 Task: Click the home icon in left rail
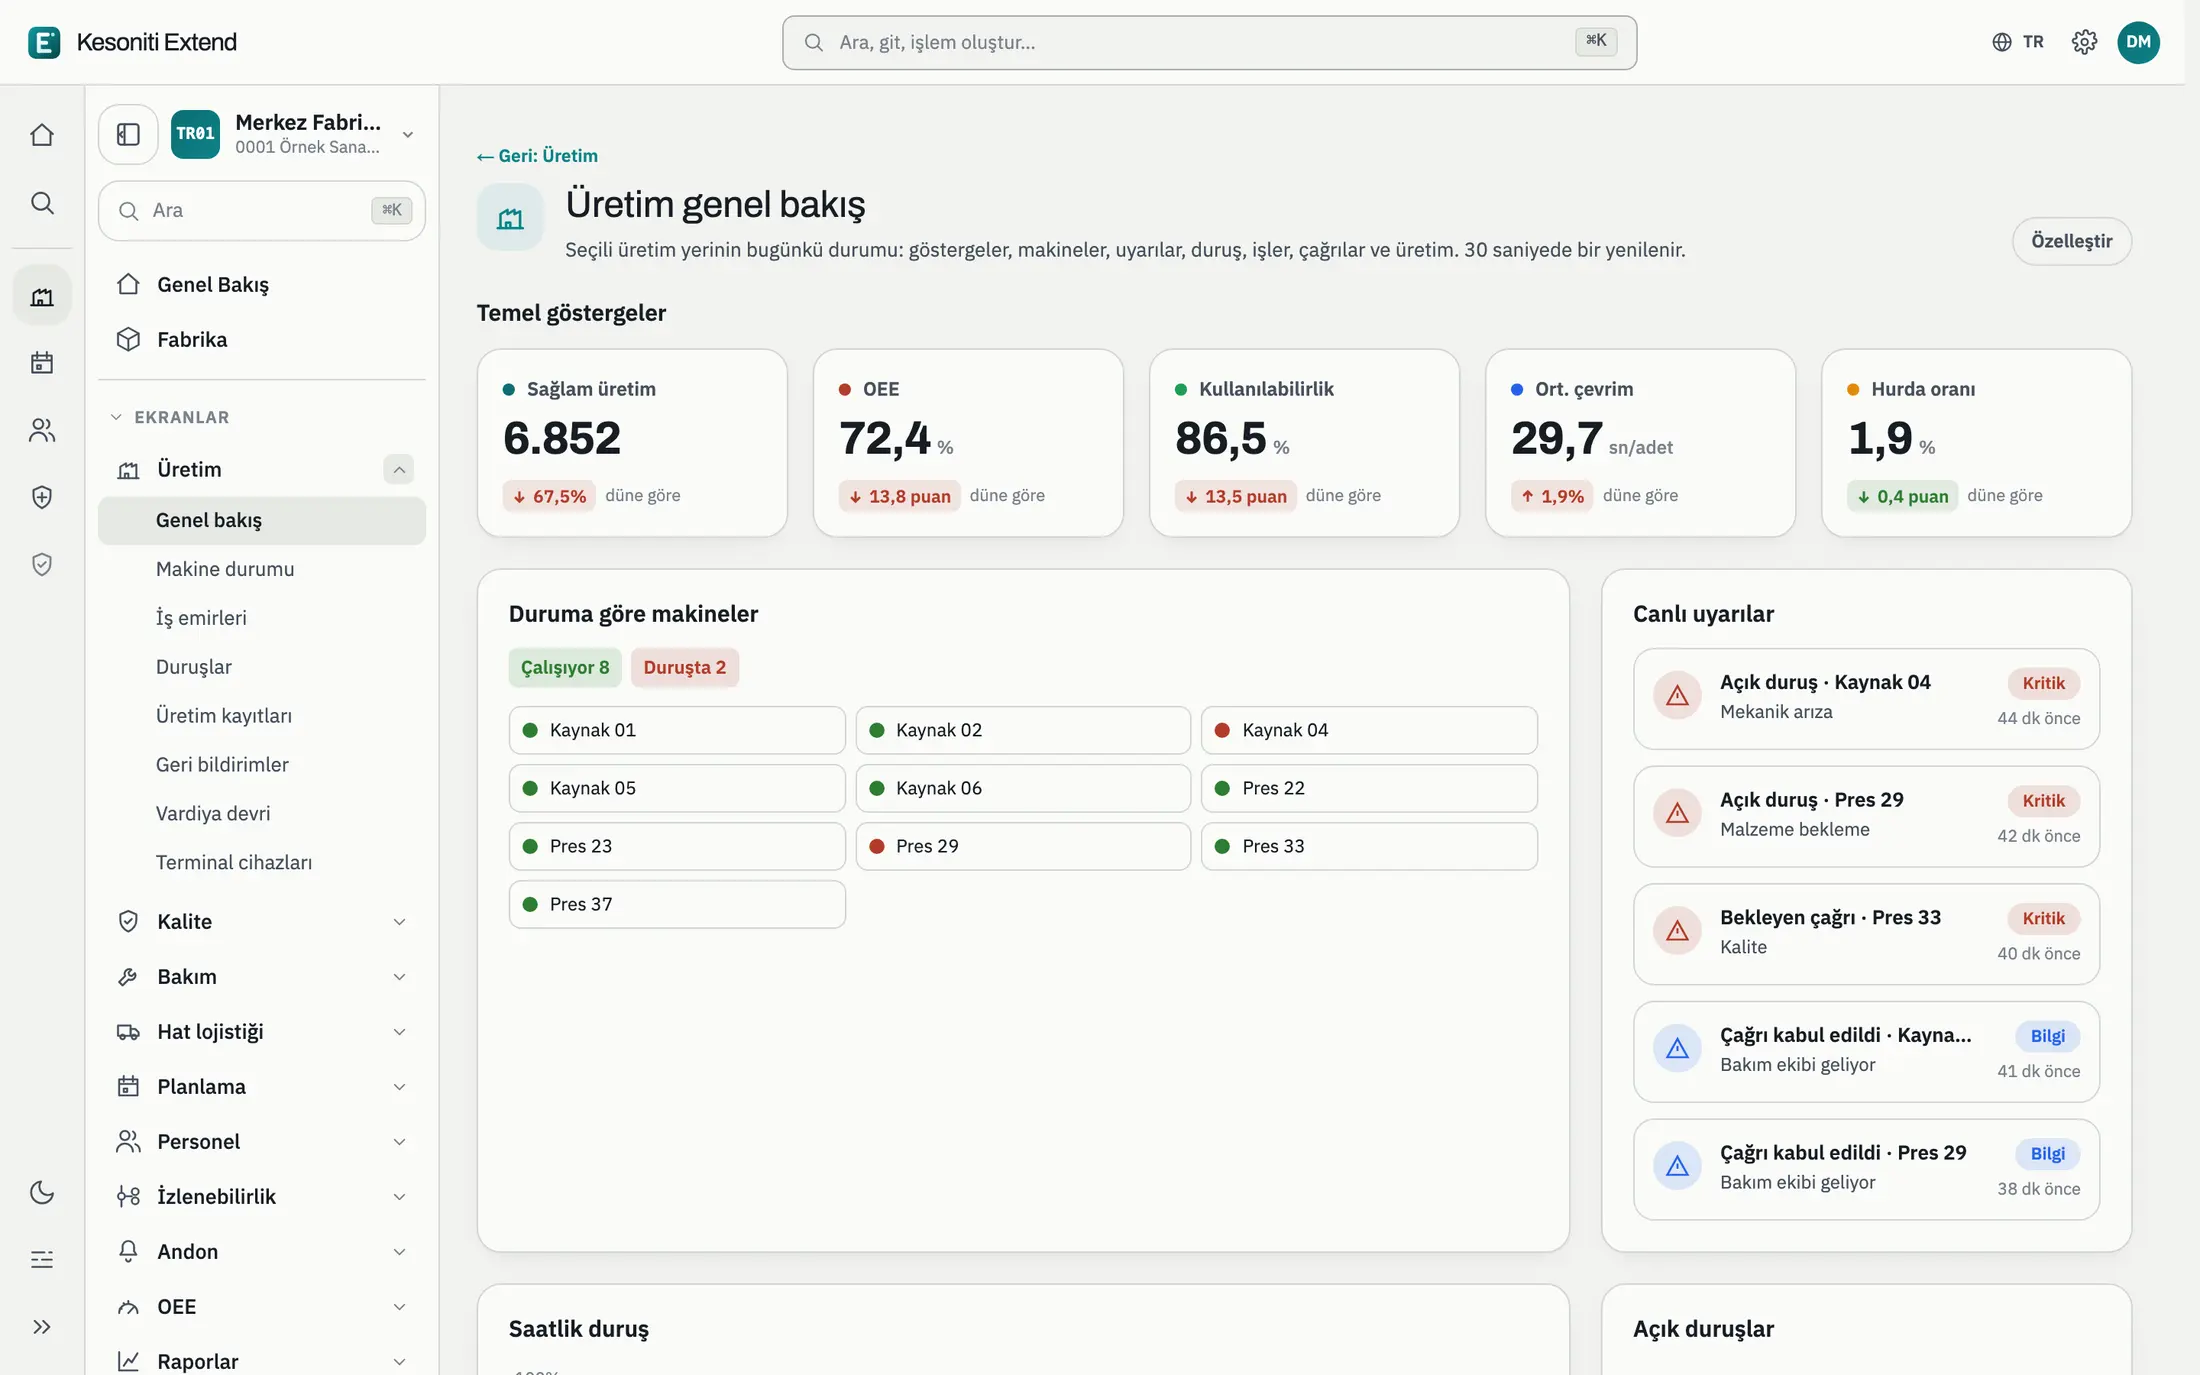[42, 135]
